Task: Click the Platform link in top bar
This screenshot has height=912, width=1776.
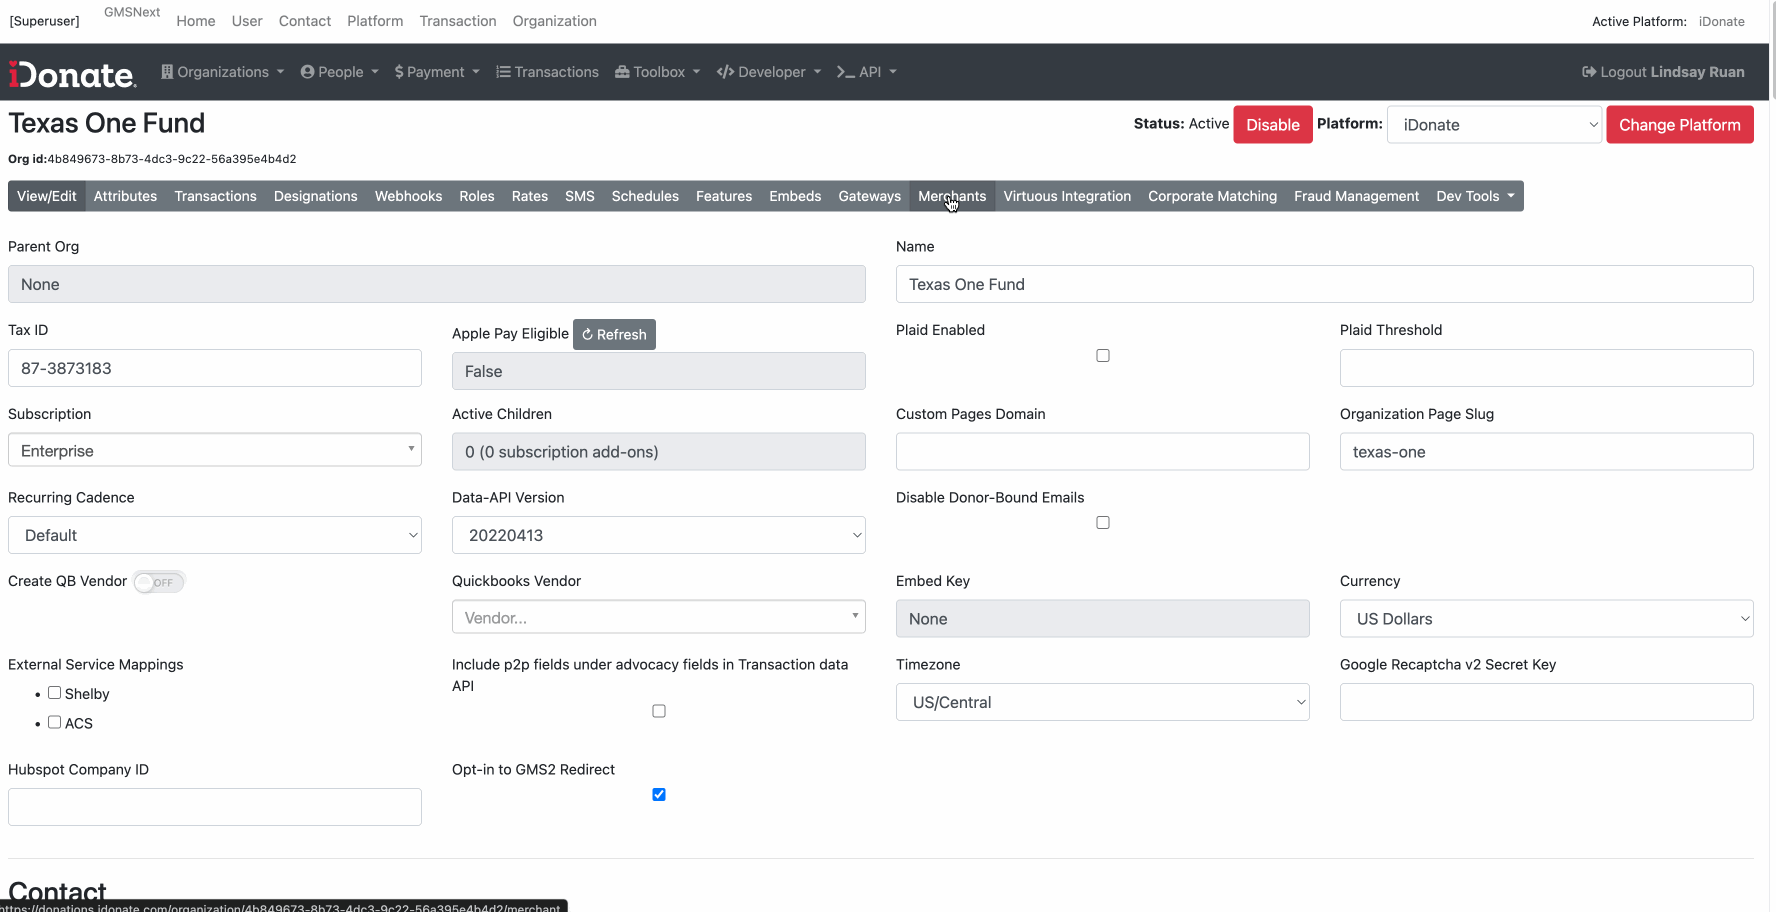Action: pos(375,21)
